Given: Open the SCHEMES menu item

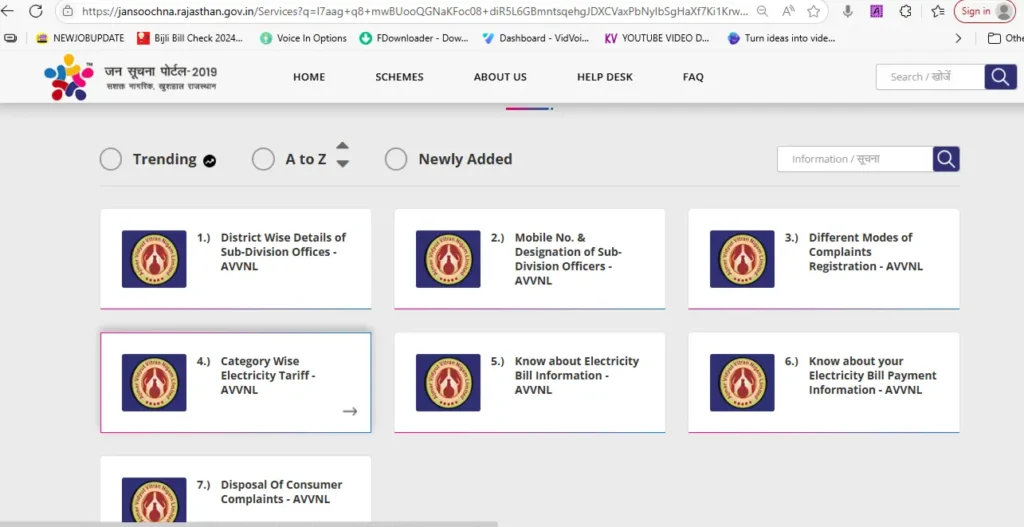Looking at the screenshot, I should 399,77.
